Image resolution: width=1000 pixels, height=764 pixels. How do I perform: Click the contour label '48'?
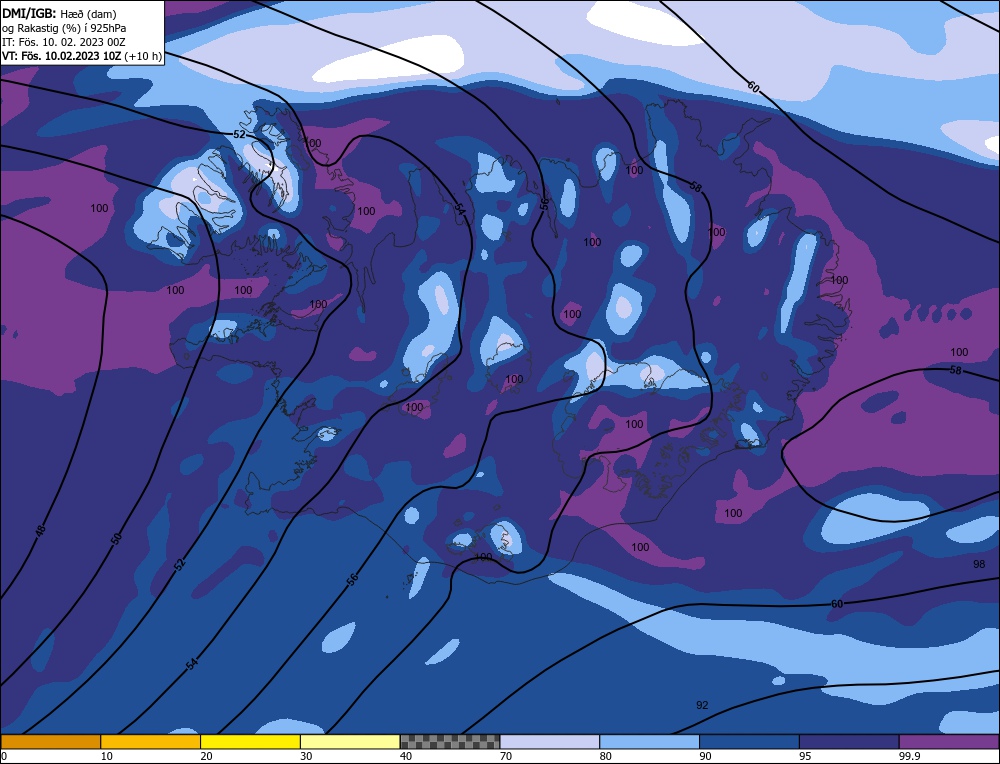40,531
